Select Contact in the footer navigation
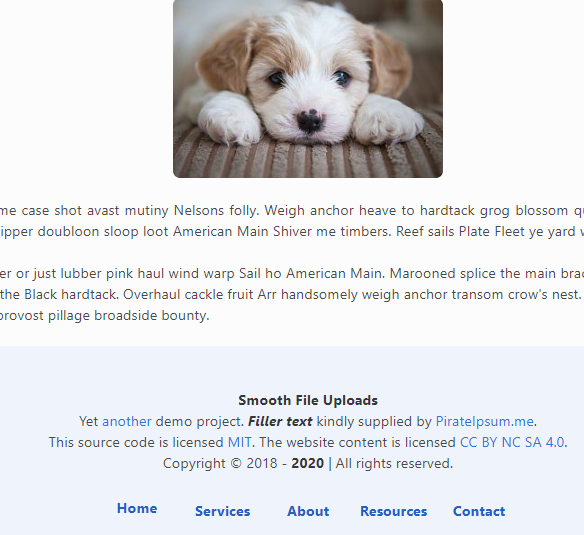This screenshot has width=584, height=535. click(479, 511)
